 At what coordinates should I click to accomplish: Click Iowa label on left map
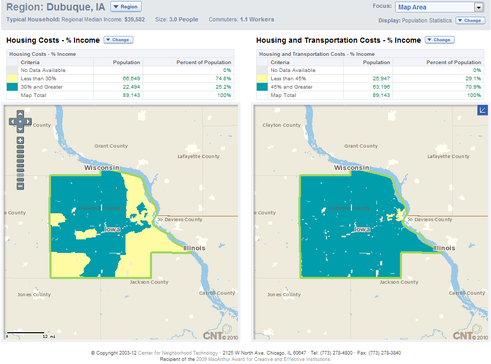(112, 229)
